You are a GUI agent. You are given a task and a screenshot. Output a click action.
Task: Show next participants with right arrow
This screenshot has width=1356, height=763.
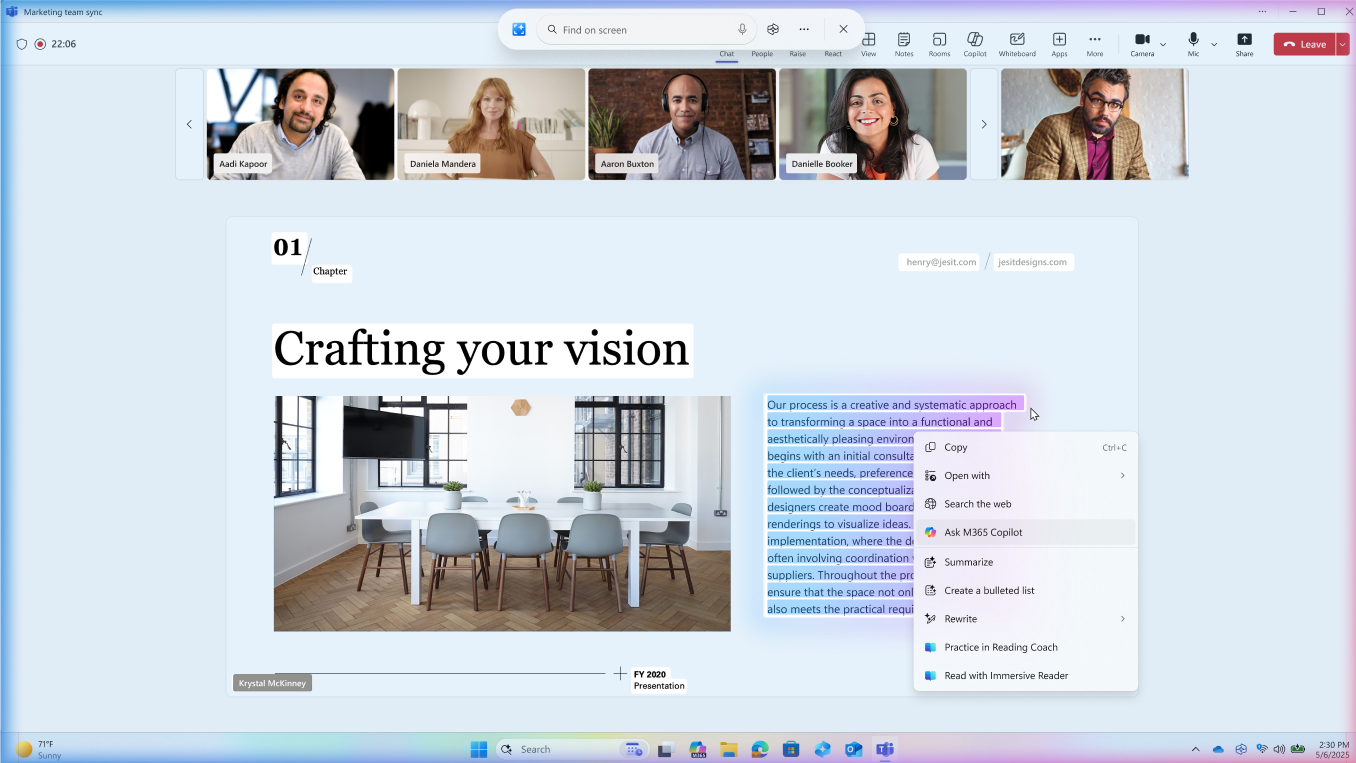tap(984, 124)
